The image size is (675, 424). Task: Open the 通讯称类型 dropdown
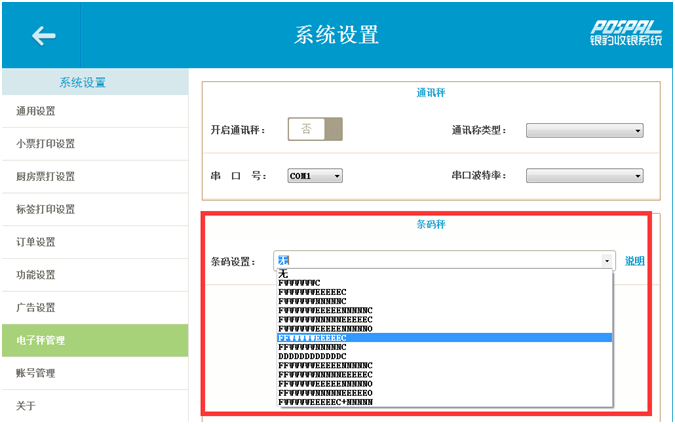(x=584, y=130)
